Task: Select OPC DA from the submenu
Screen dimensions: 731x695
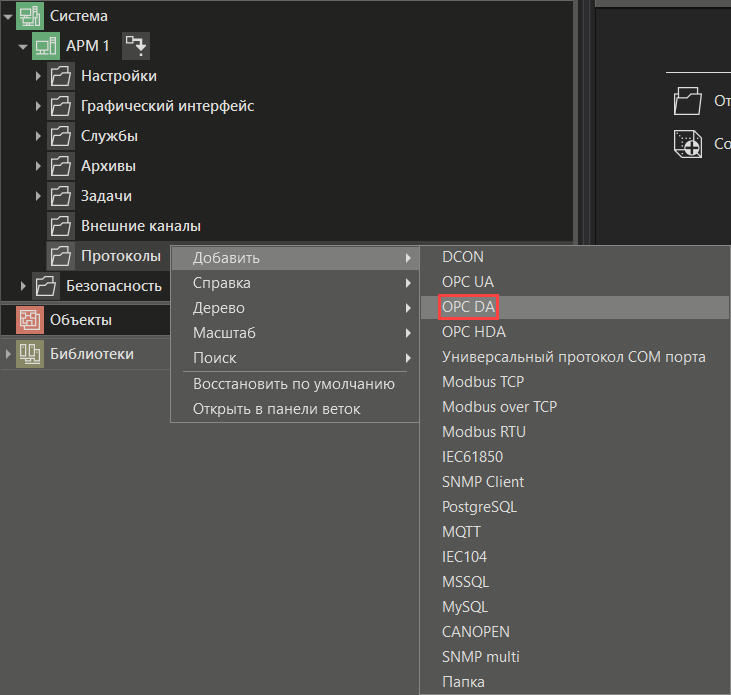Action: coord(469,307)
